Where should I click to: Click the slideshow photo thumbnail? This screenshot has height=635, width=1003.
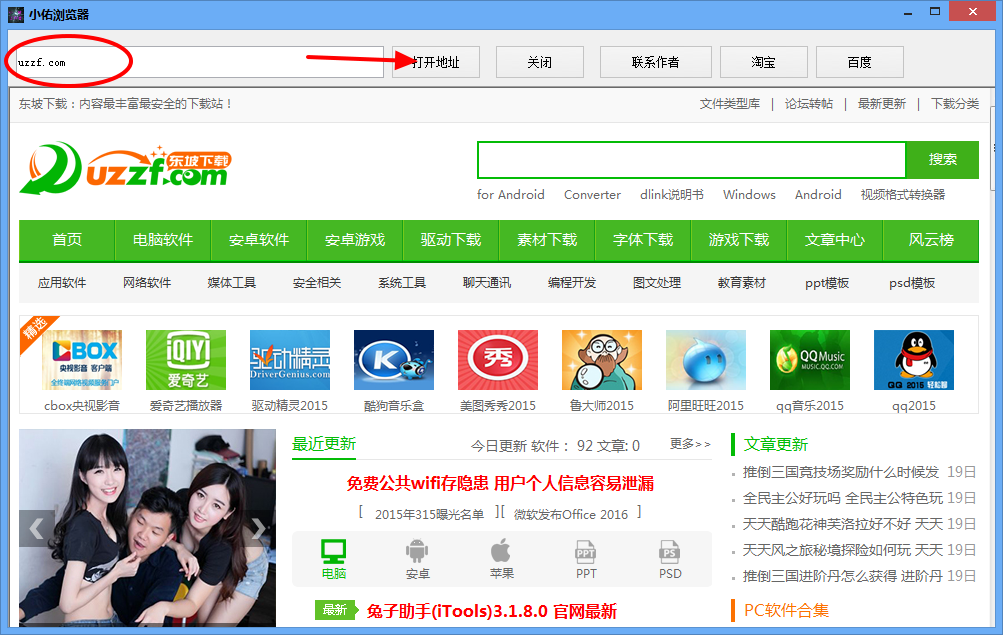pyautogui.click(x=147, y=528)
